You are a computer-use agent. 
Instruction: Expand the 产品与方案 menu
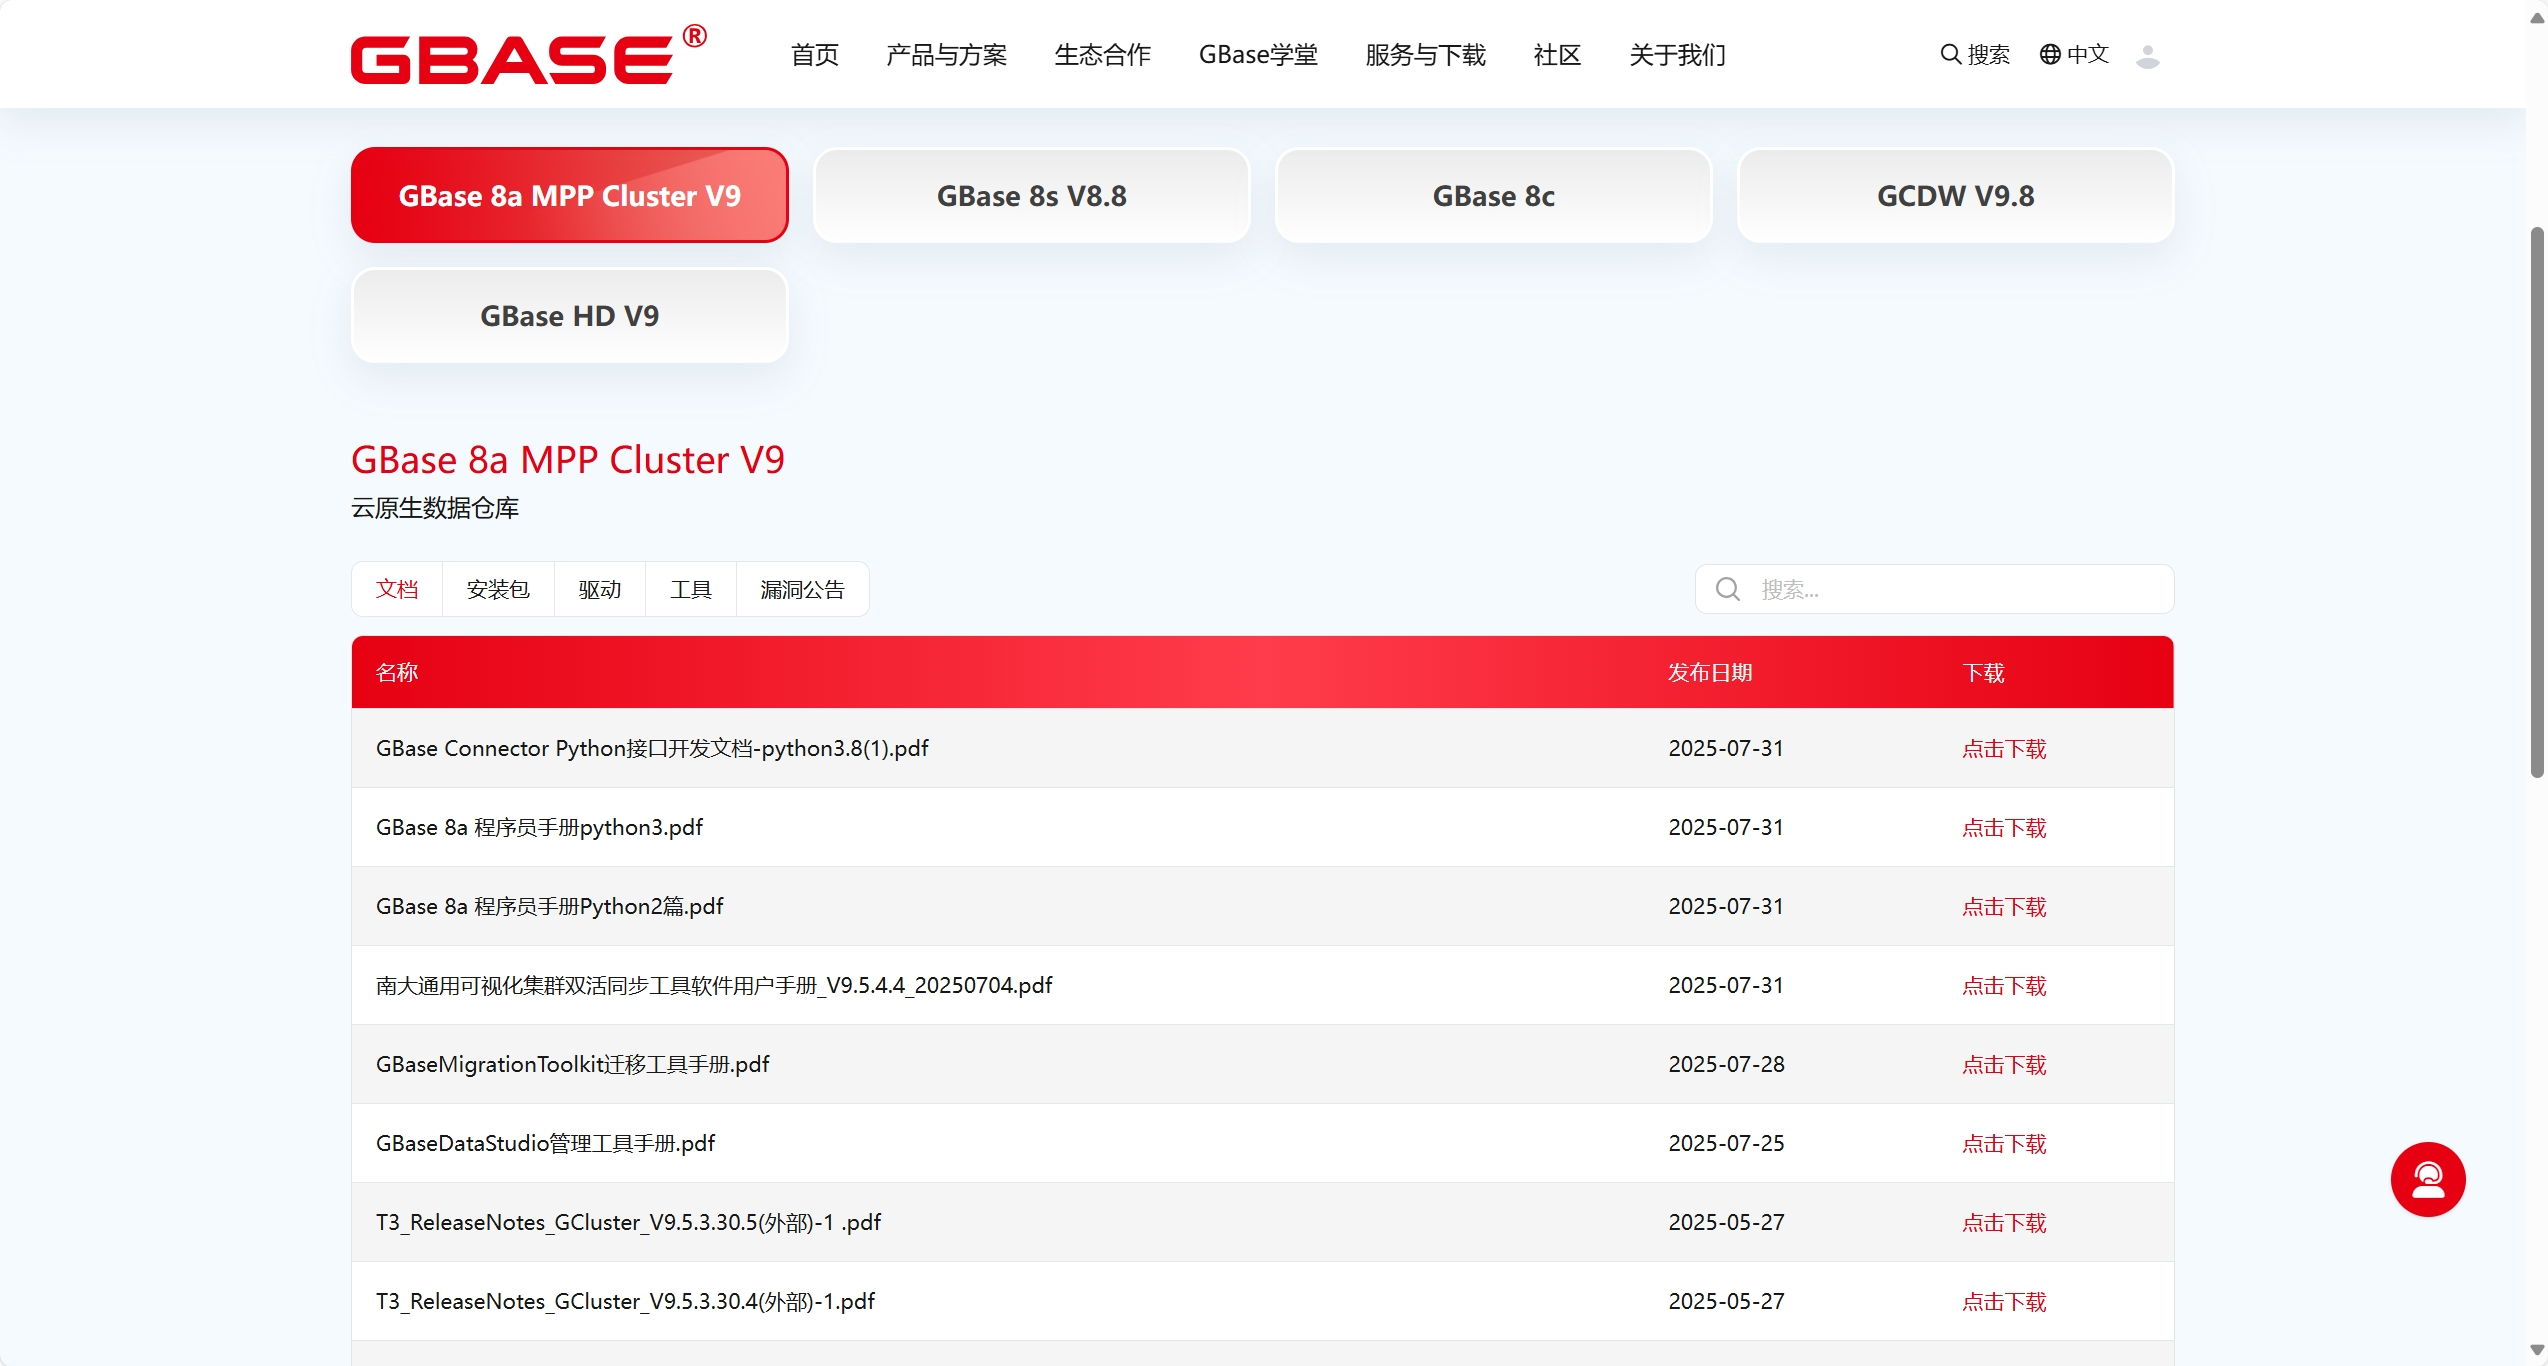coord(945,56)
